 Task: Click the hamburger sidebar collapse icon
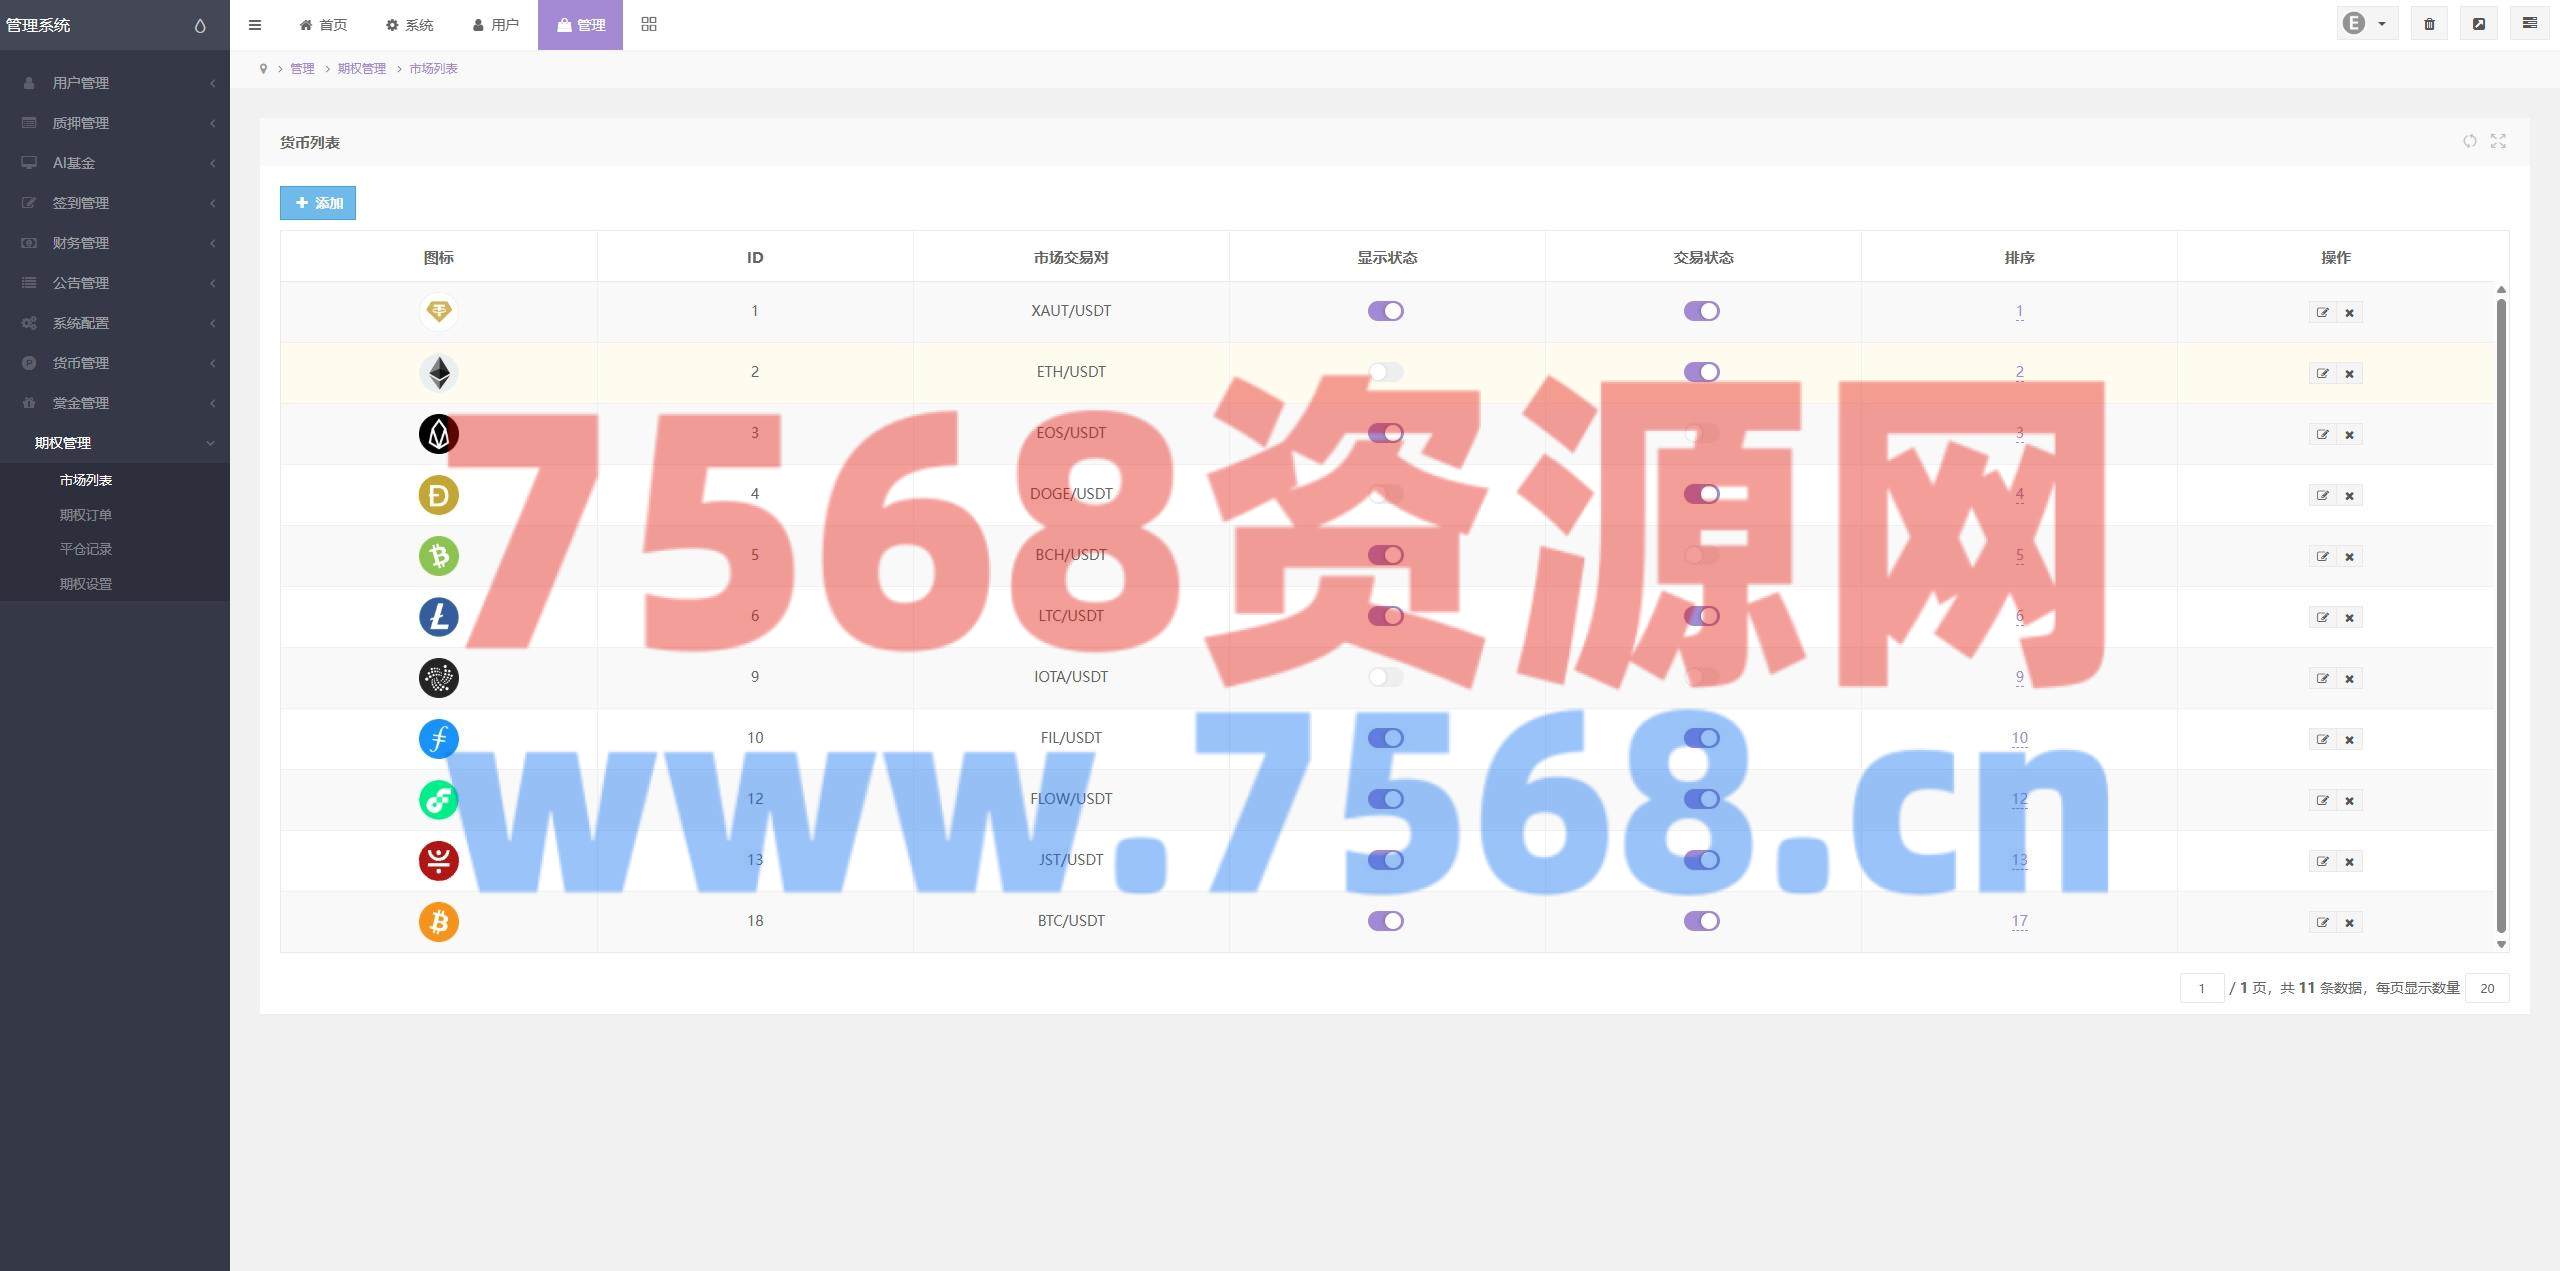coord(255,25)
